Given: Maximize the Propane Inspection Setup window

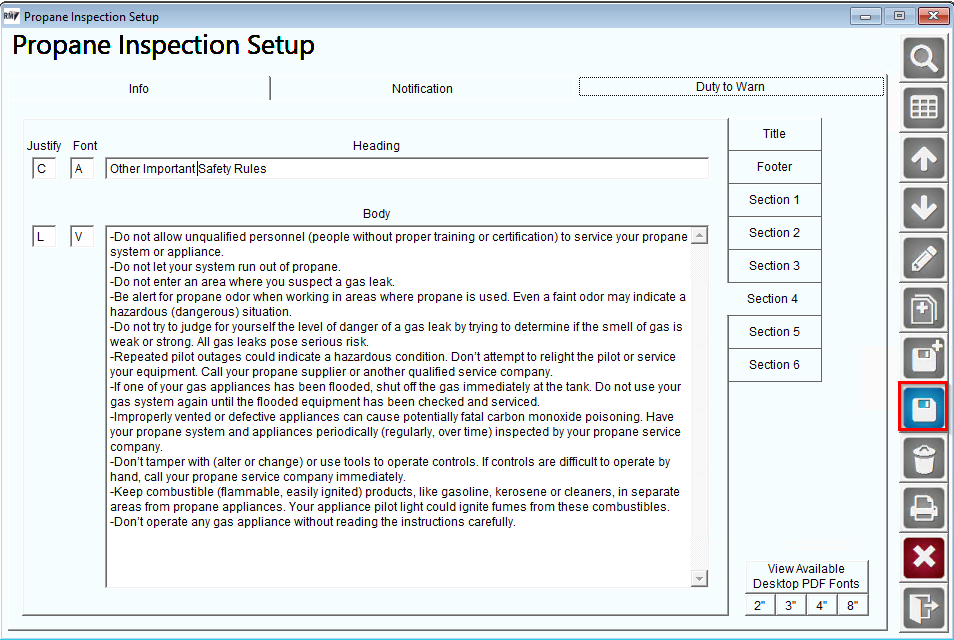Looking at the screenshot, I should [899, 16].
